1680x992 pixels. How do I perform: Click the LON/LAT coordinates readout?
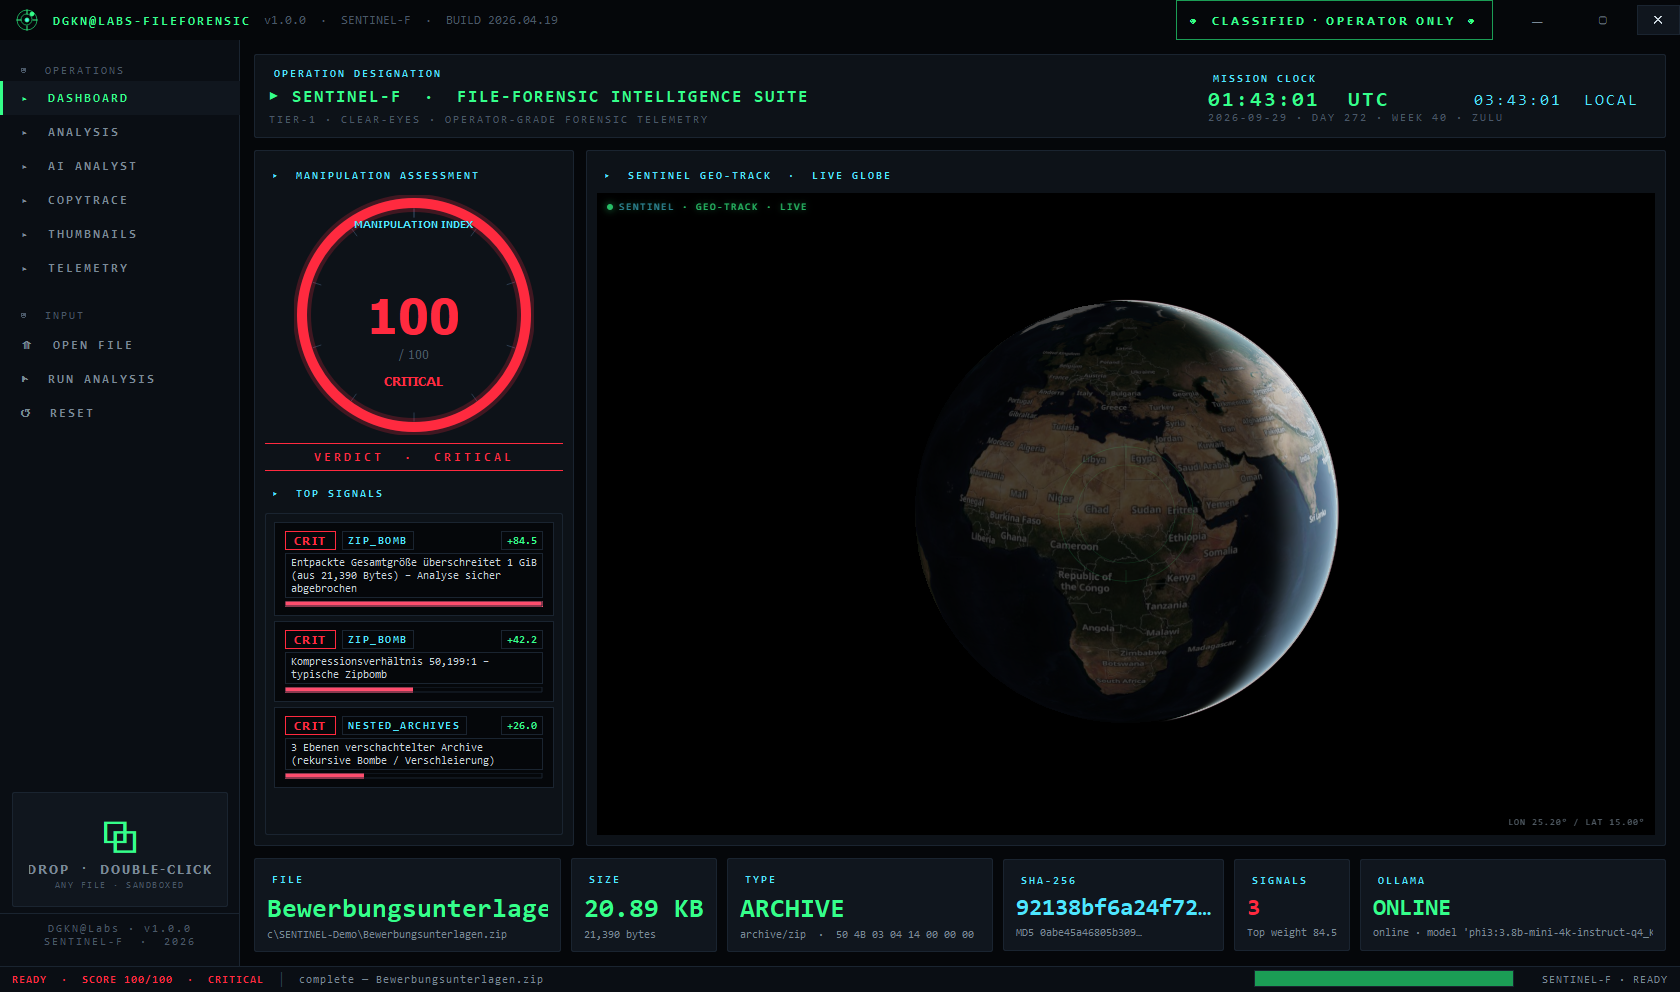tap(1576, 822)
